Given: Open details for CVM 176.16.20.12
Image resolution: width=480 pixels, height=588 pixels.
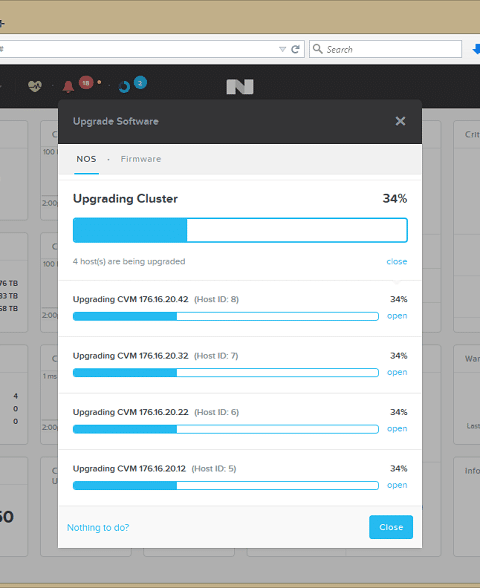Looking at the screenshot, I should [x=397, y=485].
